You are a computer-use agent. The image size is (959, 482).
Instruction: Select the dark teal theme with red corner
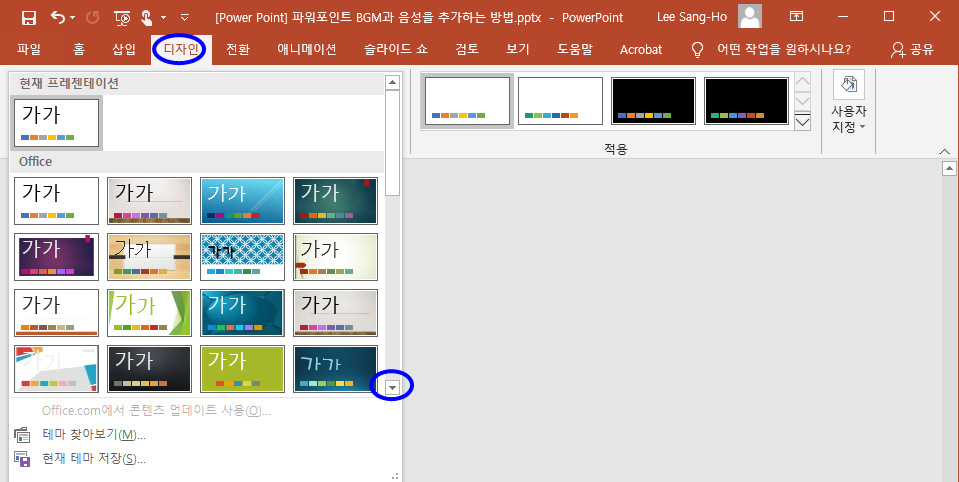click(x=335, y=201)
